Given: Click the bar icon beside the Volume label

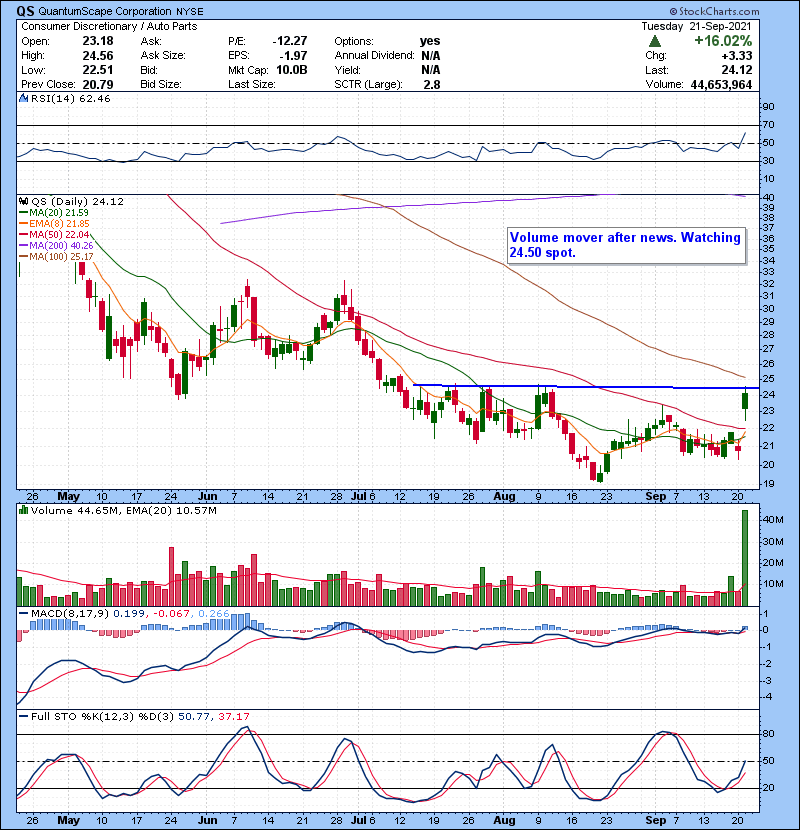Looking at the screenshot, I should tap(23, 510).
